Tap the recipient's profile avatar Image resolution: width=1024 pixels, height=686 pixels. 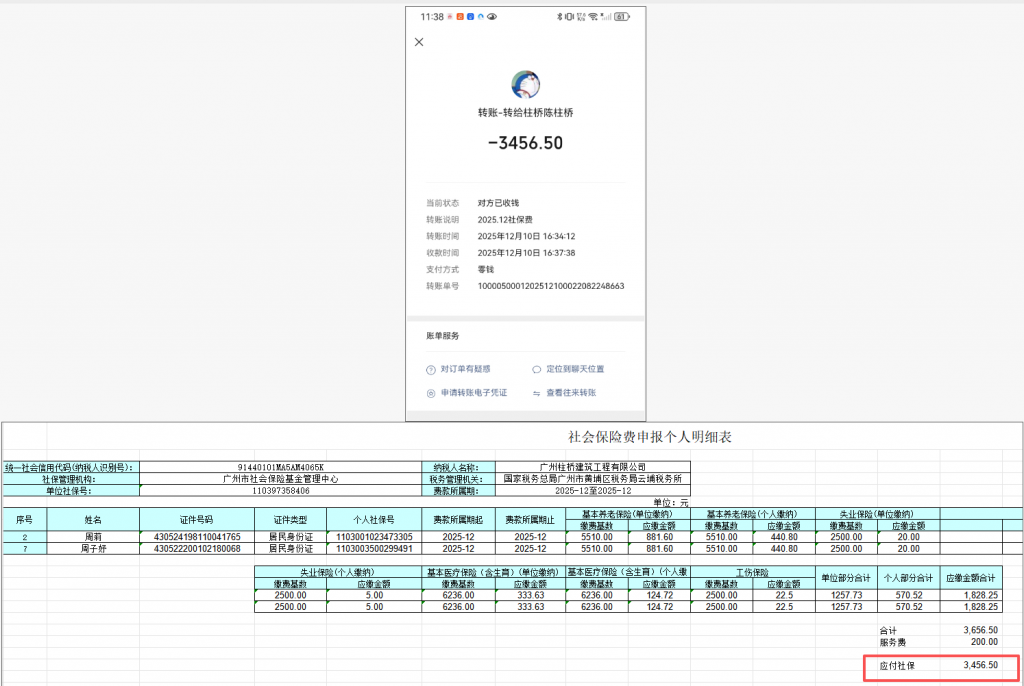click(525, 85)
